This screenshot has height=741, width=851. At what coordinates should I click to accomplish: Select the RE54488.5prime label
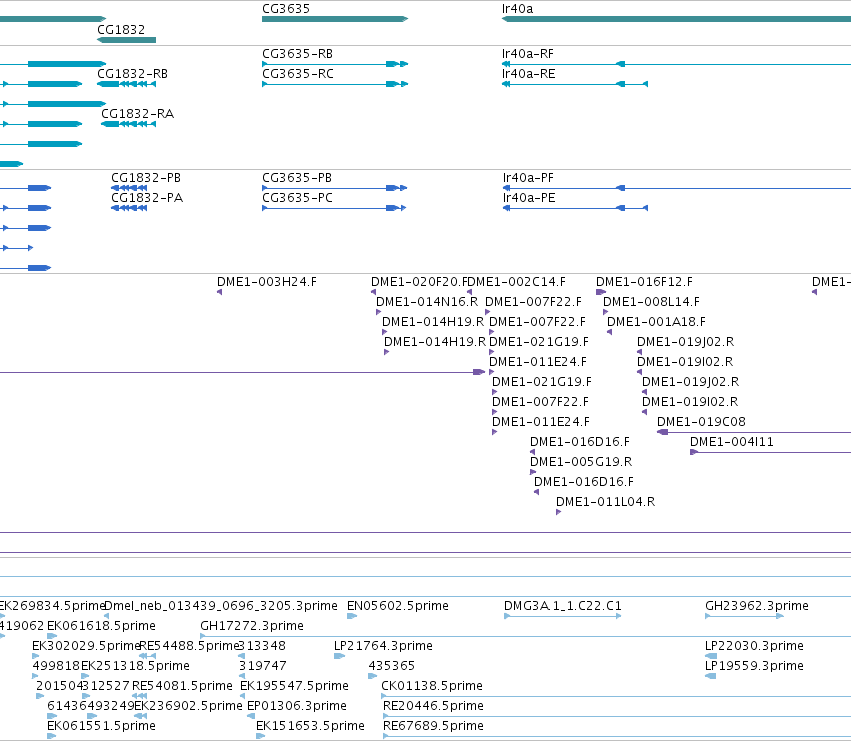pos(189,646)
